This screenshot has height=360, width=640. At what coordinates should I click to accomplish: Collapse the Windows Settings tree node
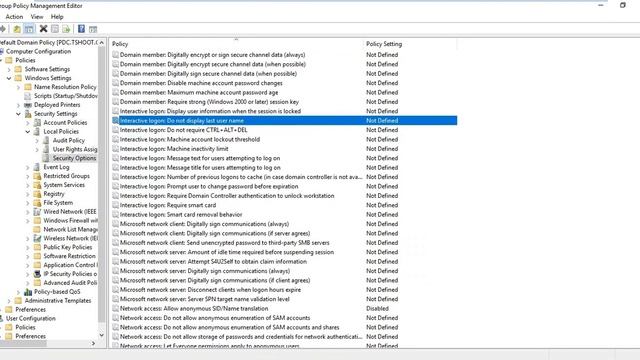[x=9, y=78]
